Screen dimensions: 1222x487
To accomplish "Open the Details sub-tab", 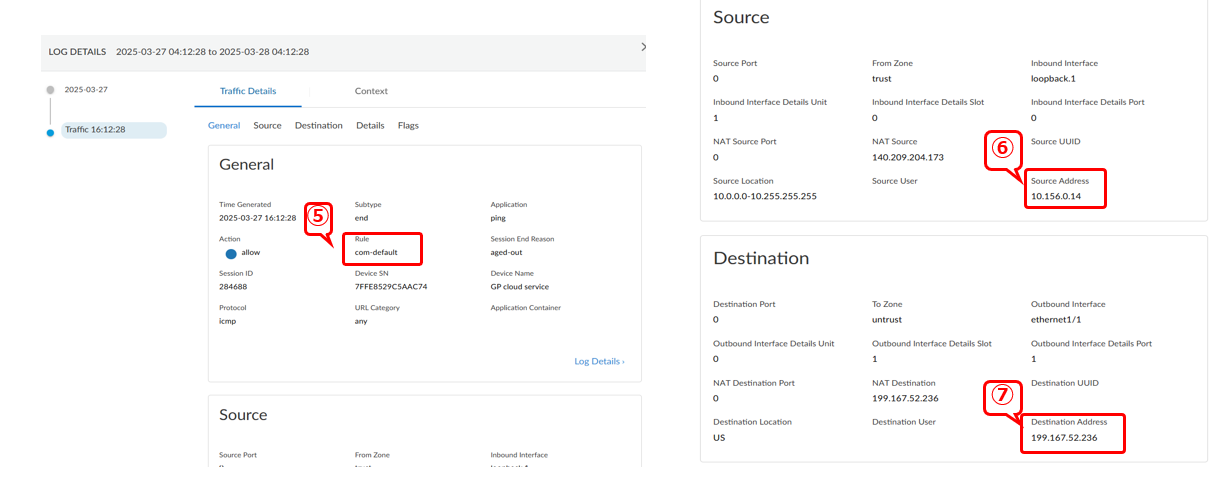I will coord(370,126).
